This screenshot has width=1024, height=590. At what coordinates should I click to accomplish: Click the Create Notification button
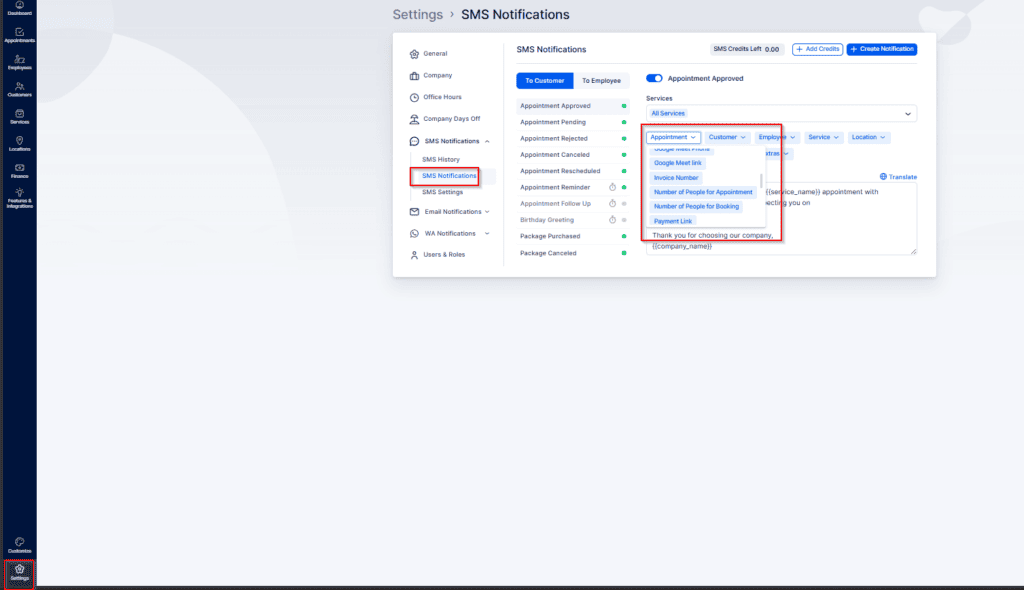(x=882, y=49)
